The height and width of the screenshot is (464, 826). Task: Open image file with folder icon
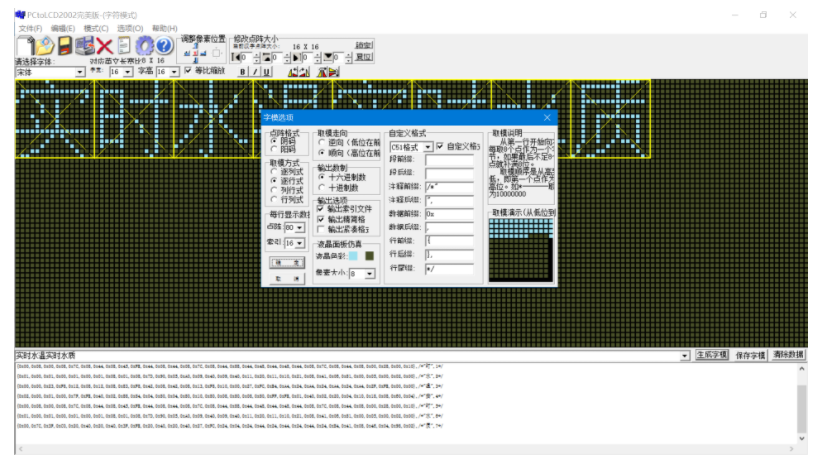point(45,46)
